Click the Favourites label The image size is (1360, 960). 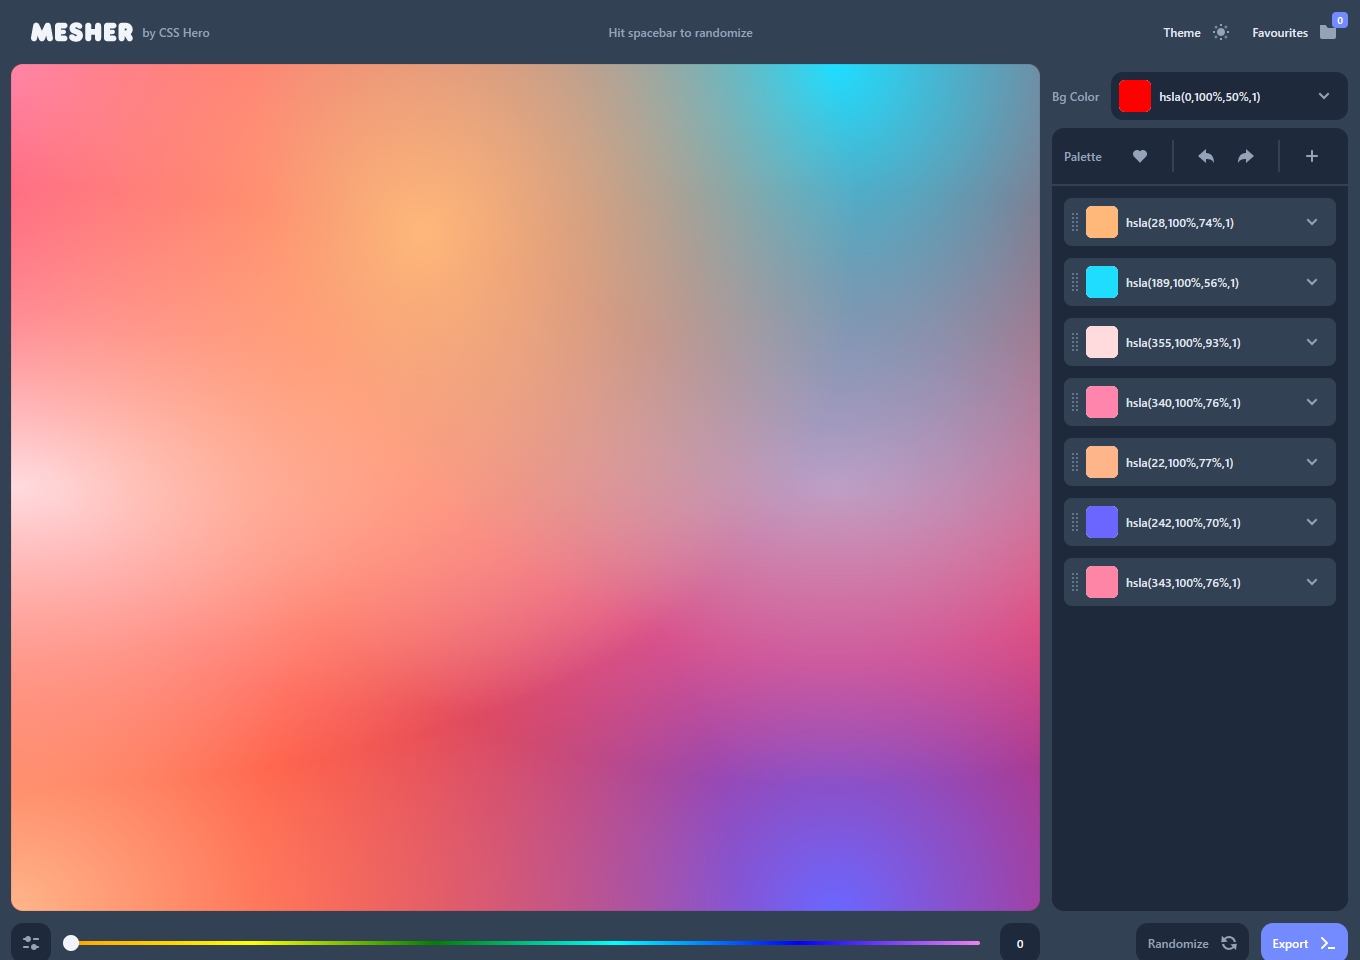pyautogui.click(x=1280, y=33)
